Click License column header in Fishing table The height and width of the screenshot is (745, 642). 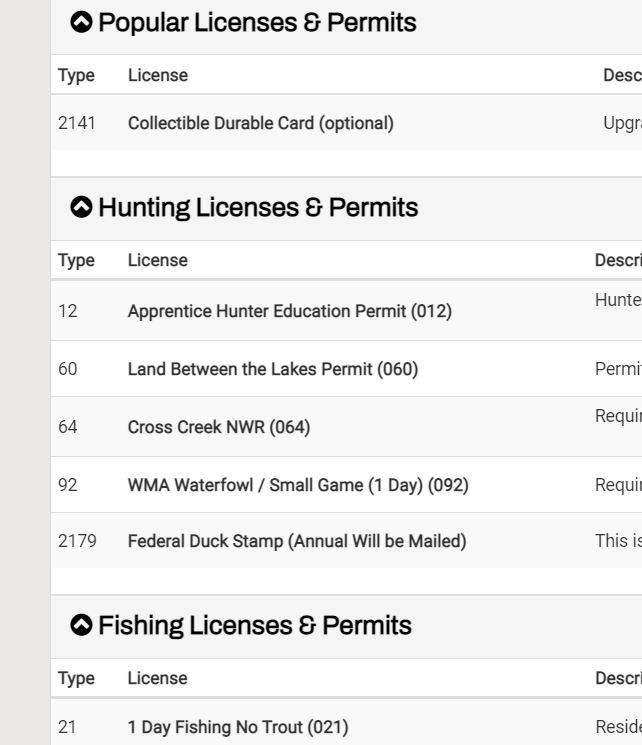157,678
